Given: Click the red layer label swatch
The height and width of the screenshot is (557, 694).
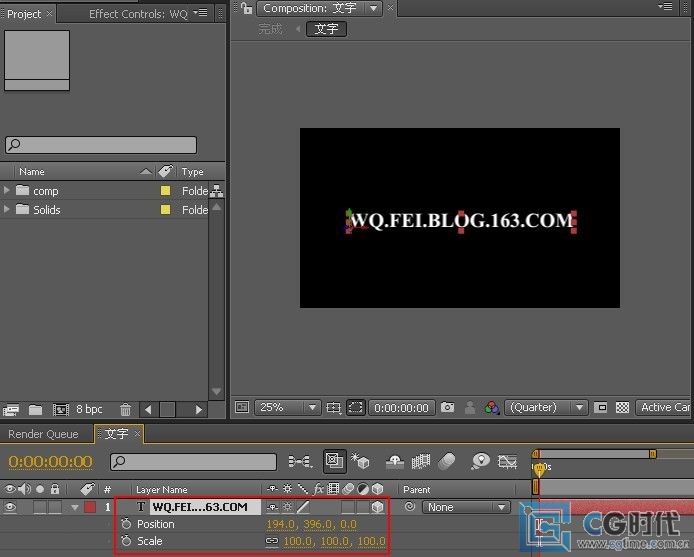Looking at the screenshot, I should point(90,507).
